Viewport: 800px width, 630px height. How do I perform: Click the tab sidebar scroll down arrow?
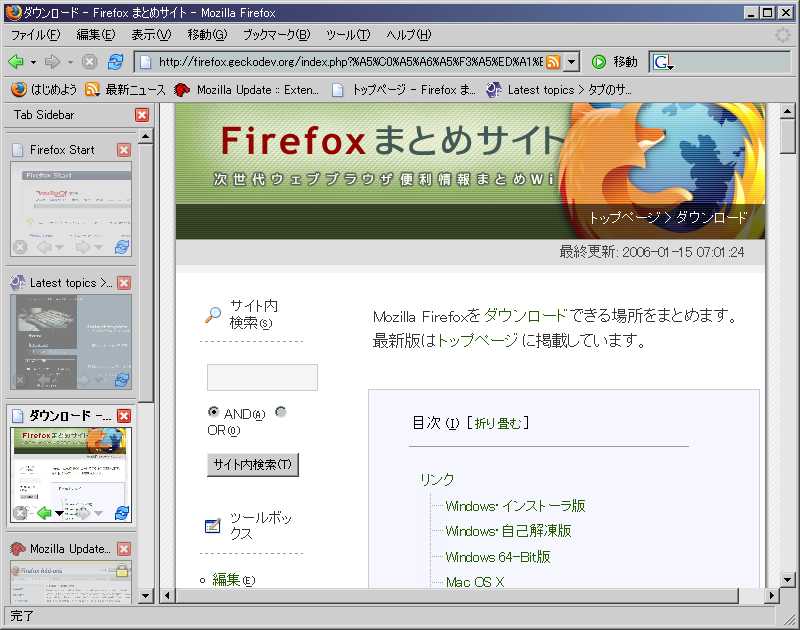[146, 595]
